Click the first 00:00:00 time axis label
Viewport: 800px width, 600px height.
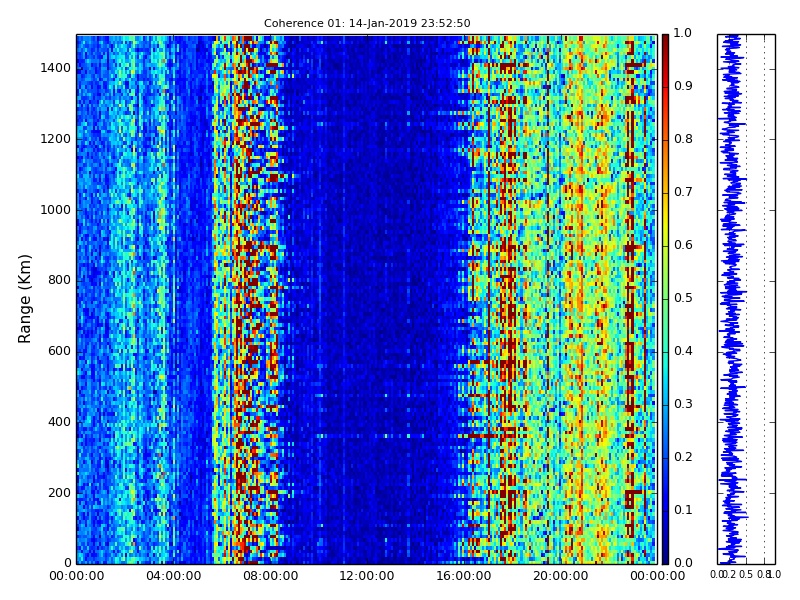coord(77,576)
